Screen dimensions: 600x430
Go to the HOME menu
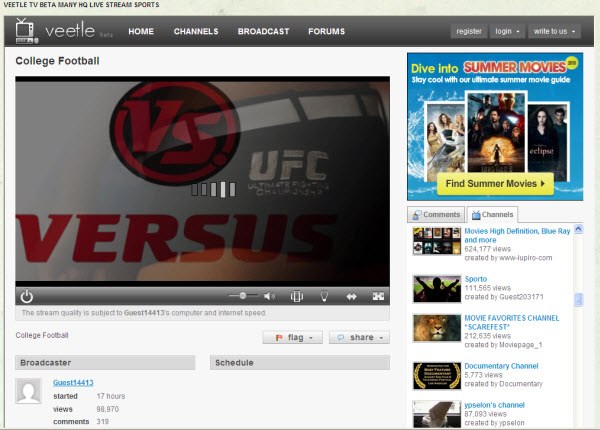click(141, 31)
